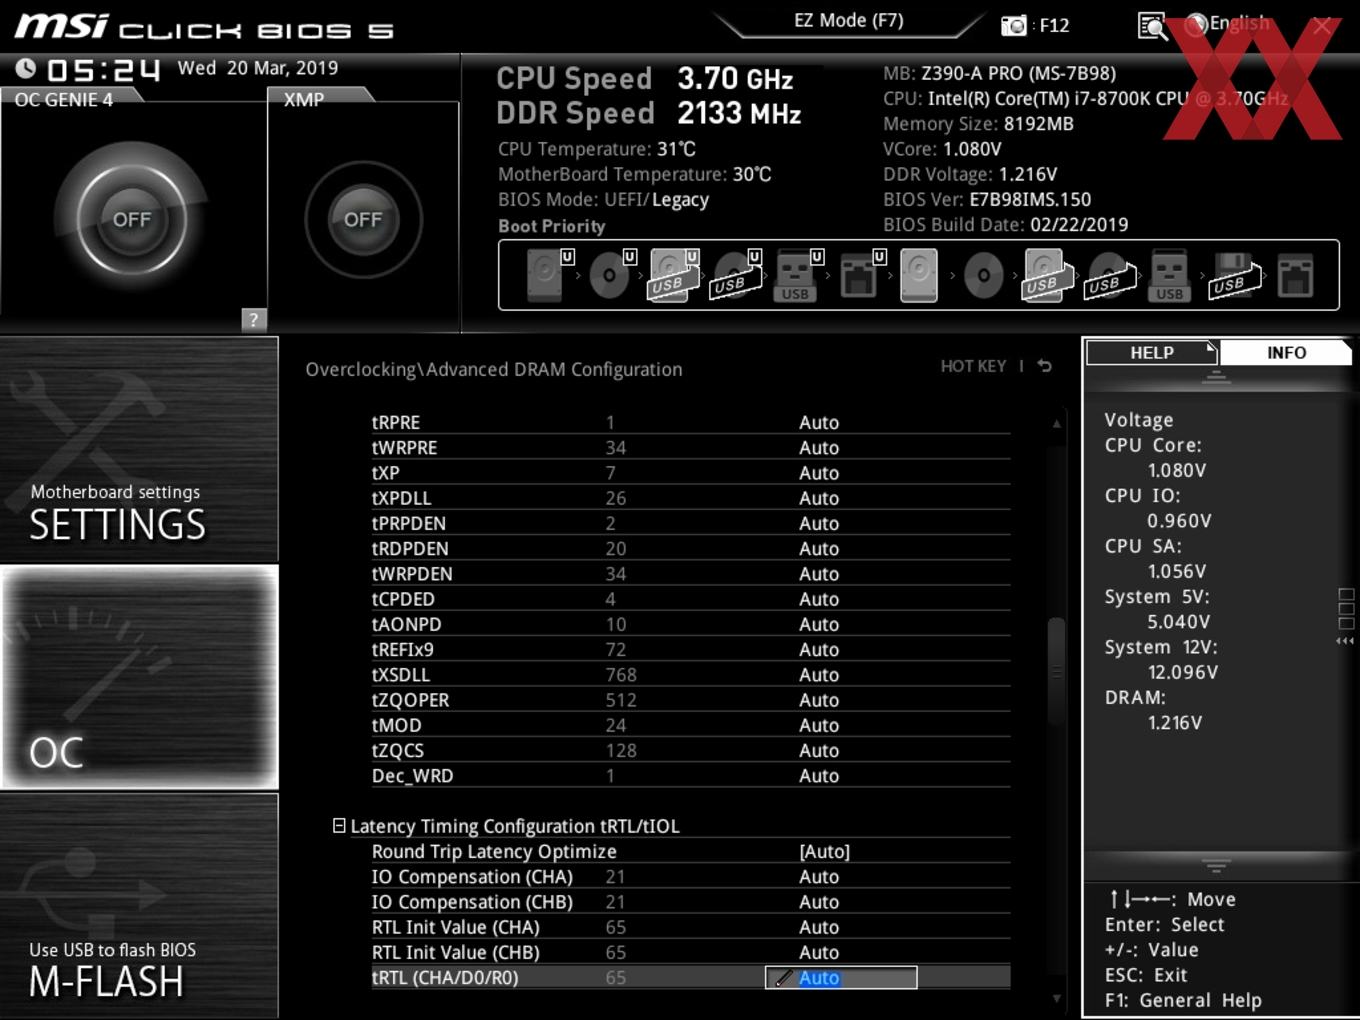Open the OC GENIE 4 tab label

(64, 99)
